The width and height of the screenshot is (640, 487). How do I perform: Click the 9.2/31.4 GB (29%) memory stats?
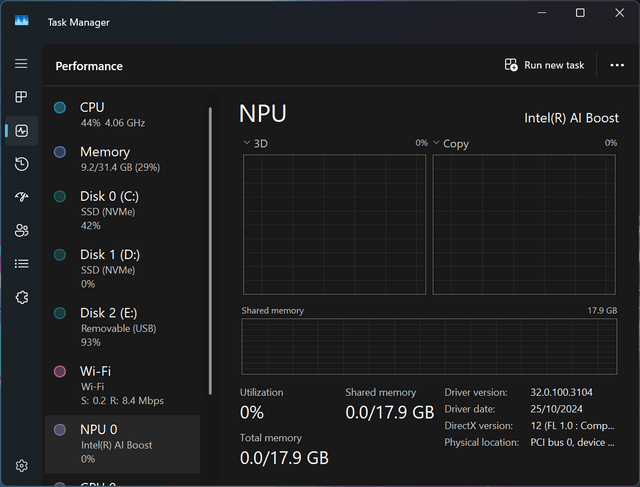[120, 167]
